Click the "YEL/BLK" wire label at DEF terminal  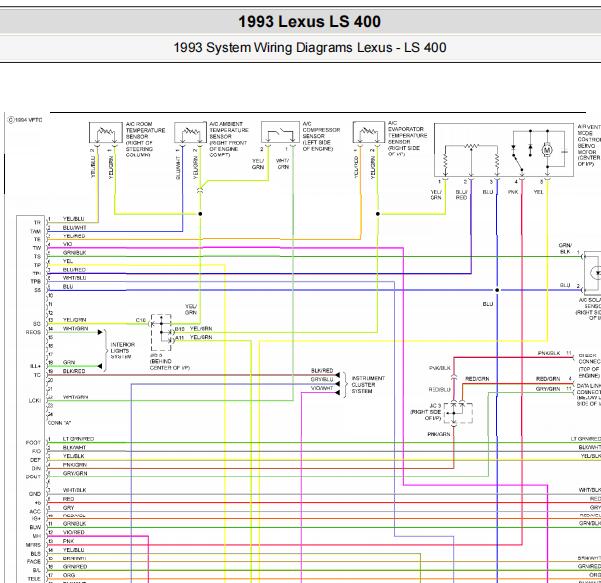74,456
